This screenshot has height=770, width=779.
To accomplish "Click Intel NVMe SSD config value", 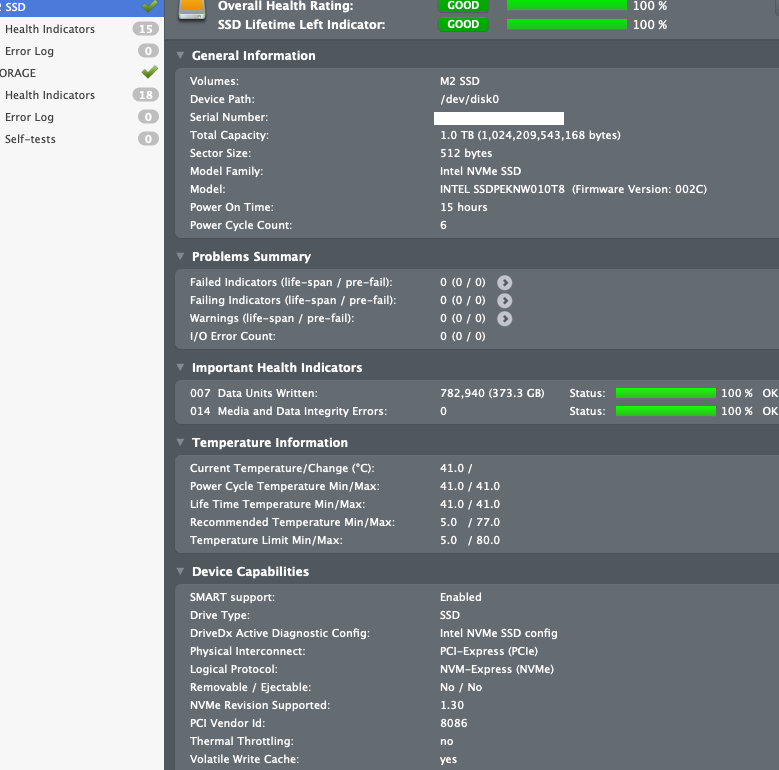I will coord(498,633).
